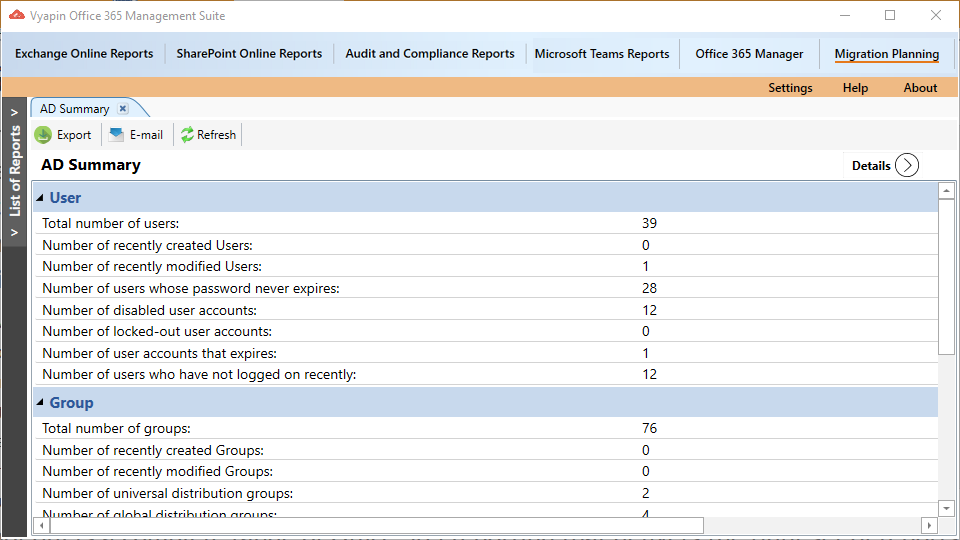Switch to SharePoint Online Reports
This screenshot has width=960, height=540.
[x=249, y=54]
